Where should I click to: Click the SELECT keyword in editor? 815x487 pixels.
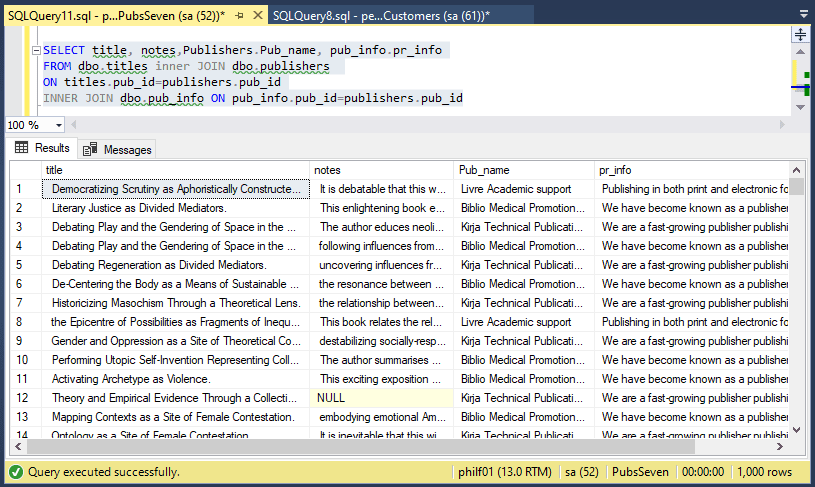point(63,50)
